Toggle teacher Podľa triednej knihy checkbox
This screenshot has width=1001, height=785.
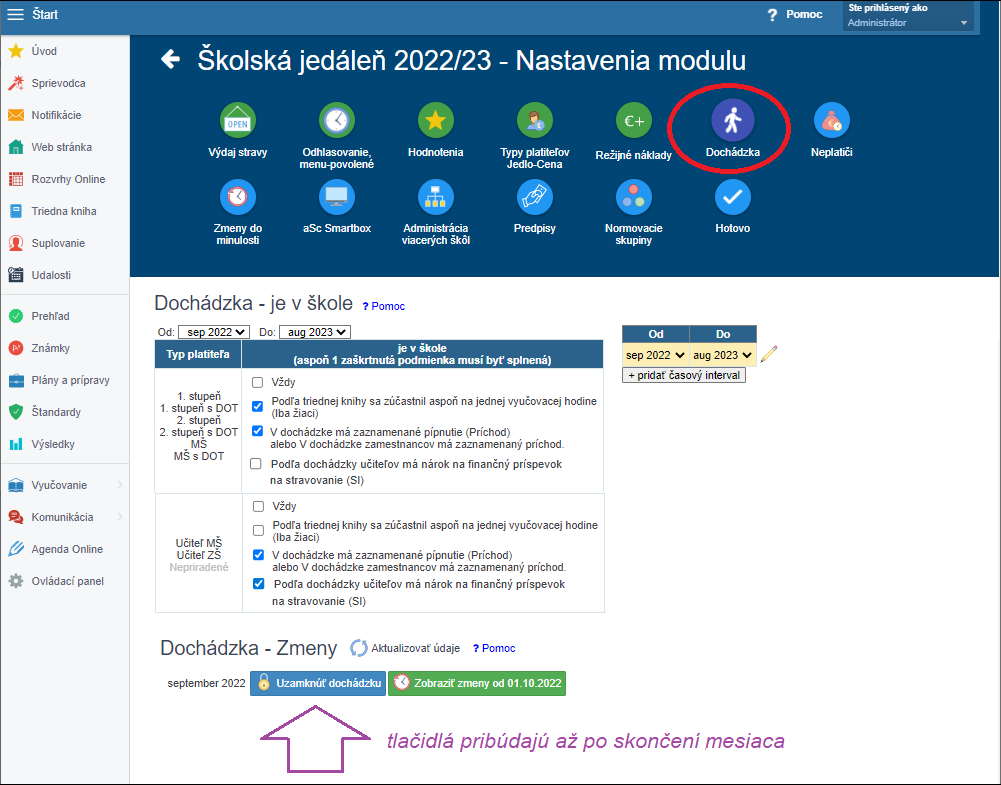pos(257,530)
